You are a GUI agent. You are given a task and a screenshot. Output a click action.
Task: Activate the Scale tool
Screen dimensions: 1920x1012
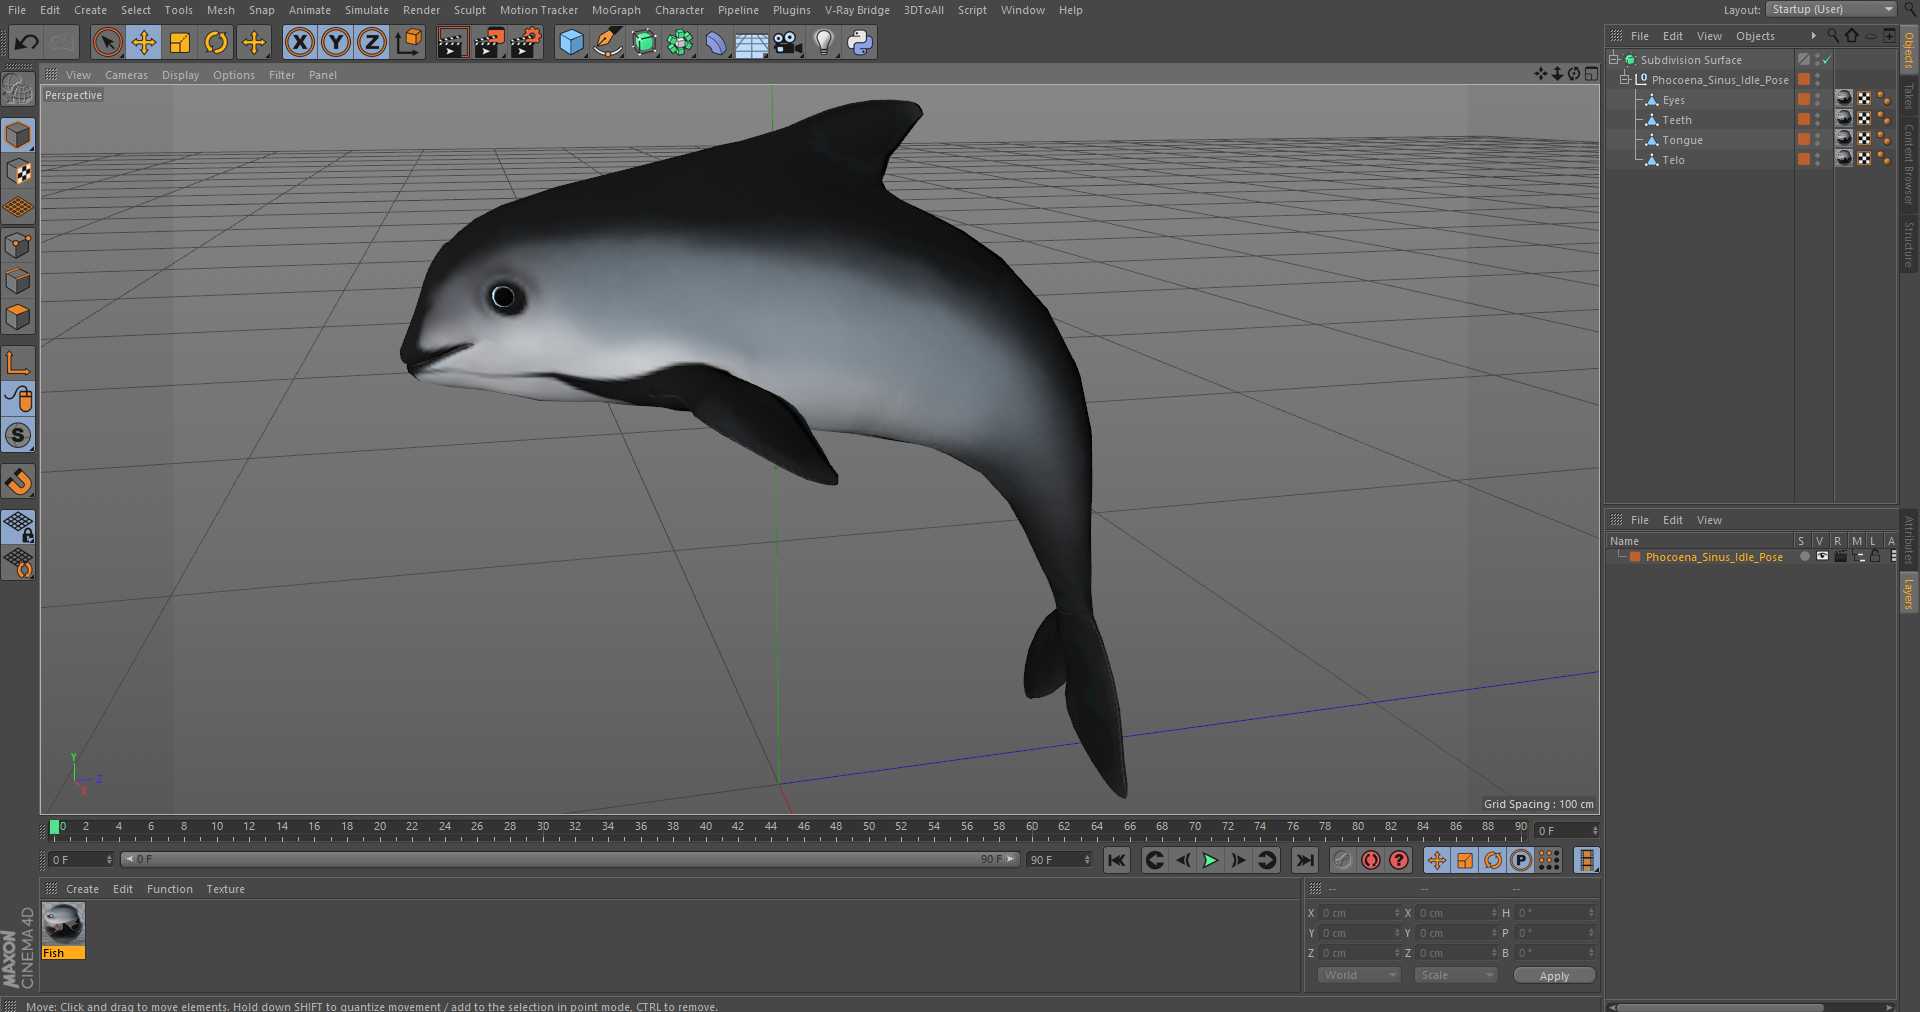click(180, 42)
